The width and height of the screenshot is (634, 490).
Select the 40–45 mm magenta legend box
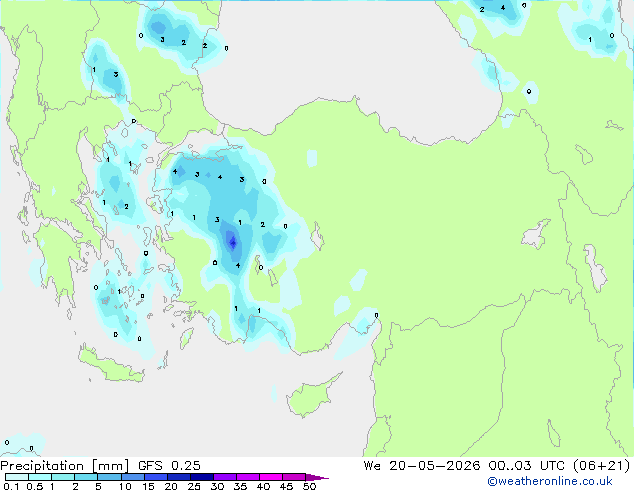271,477
